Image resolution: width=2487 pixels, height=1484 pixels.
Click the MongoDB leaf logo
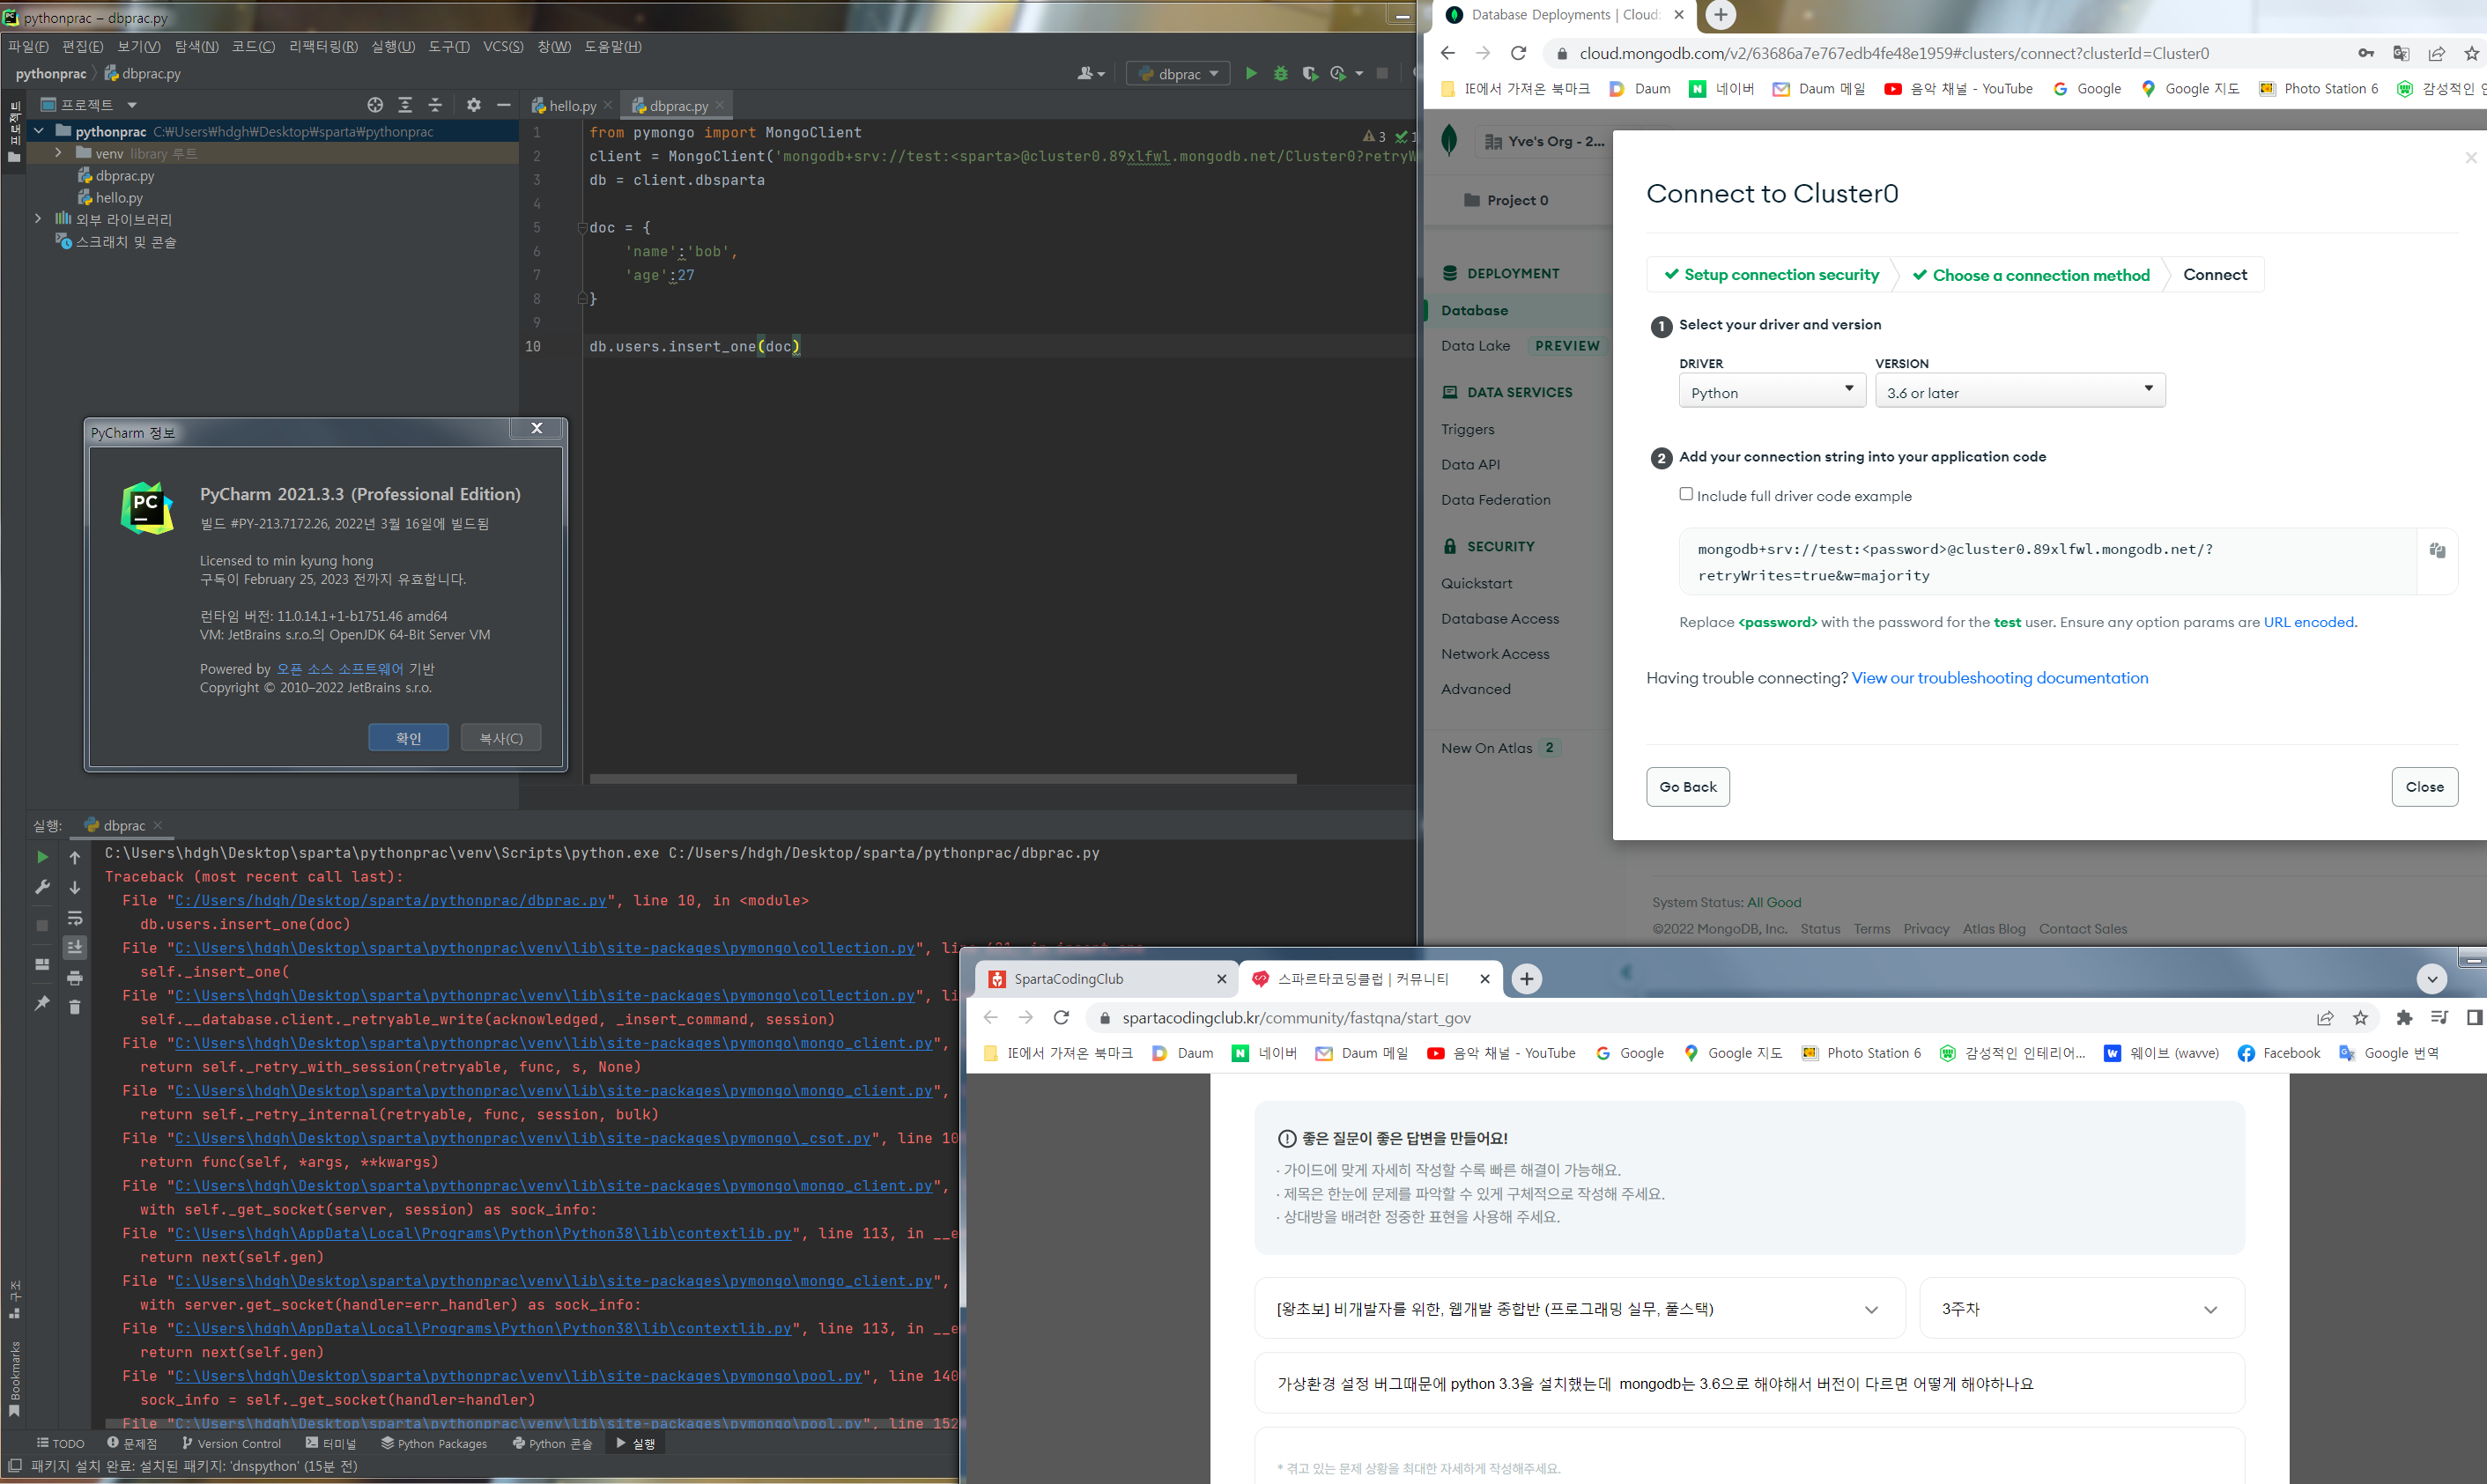coord(1449,140)
